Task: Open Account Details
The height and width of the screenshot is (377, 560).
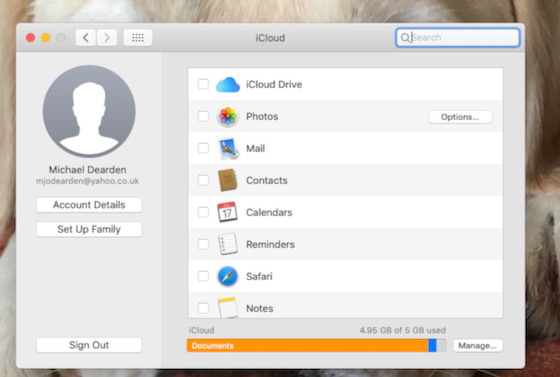Action: [x=89, y=205]
